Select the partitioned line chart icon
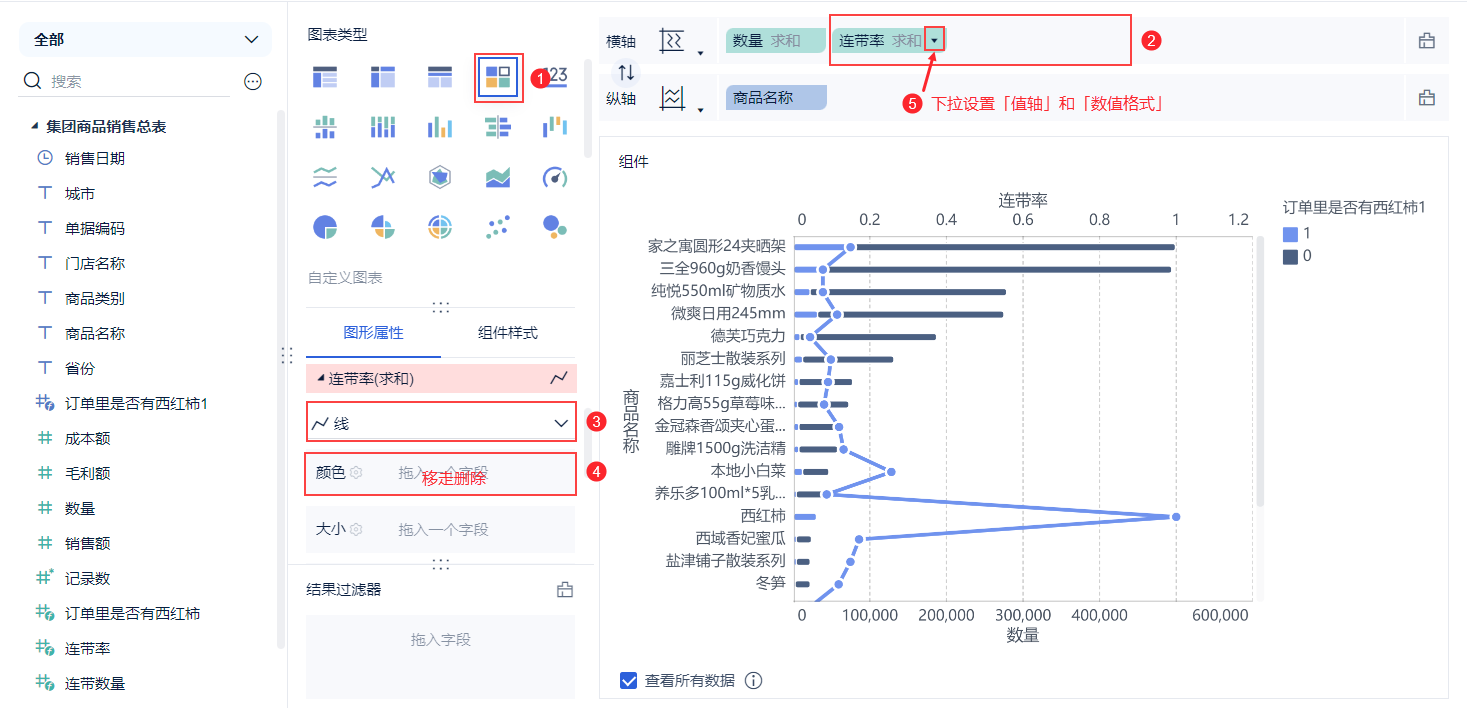 325,178
